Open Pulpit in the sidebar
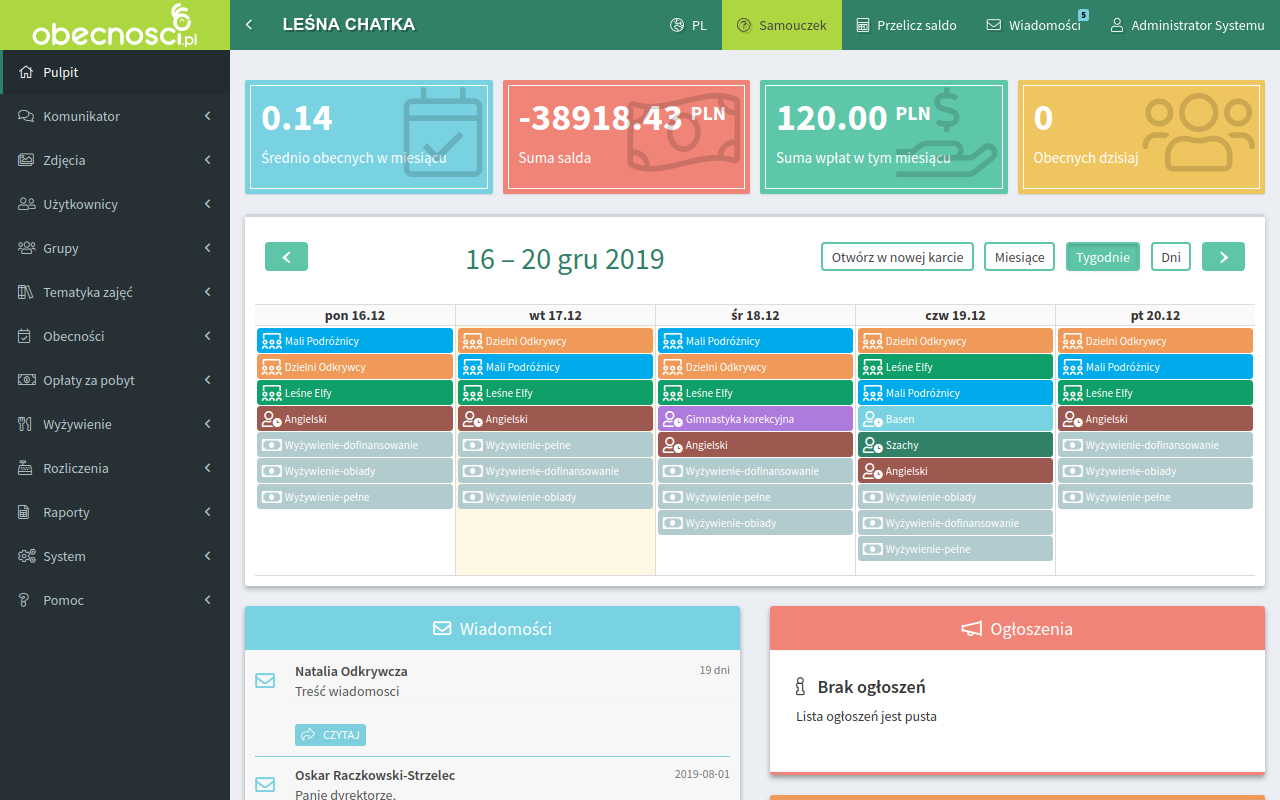The height and width of the screenshot is (800, 1280). pyautogui.click(x=115, y=72)
